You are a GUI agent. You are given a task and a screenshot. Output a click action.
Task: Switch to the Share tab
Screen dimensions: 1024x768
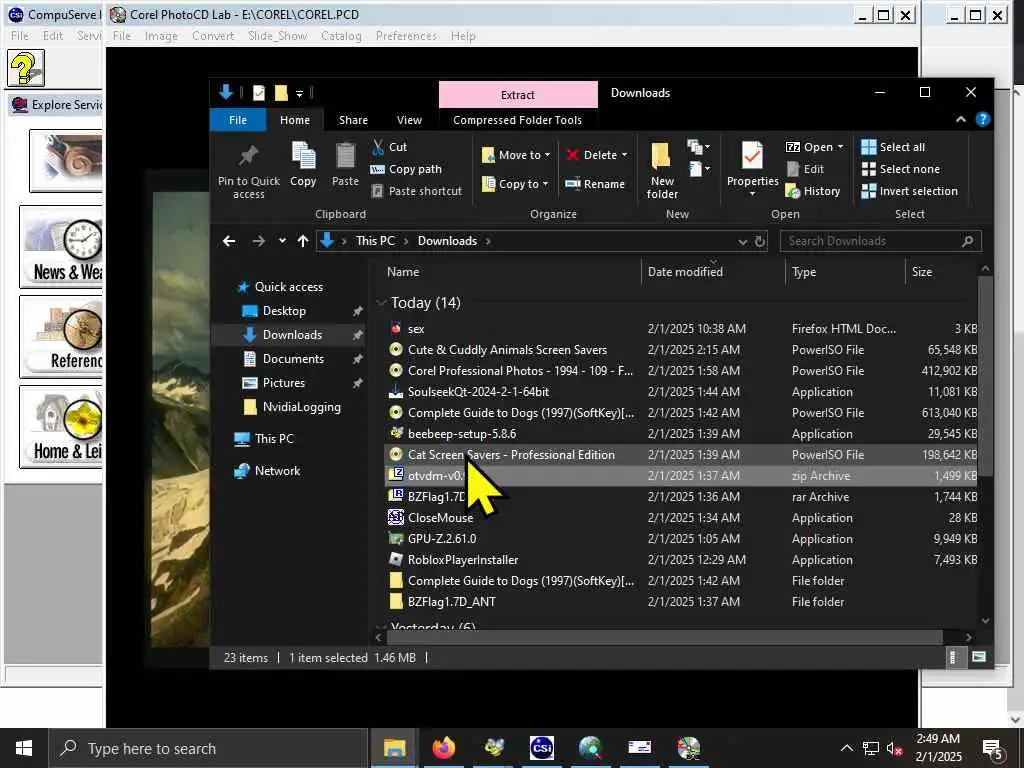(353, 120)
